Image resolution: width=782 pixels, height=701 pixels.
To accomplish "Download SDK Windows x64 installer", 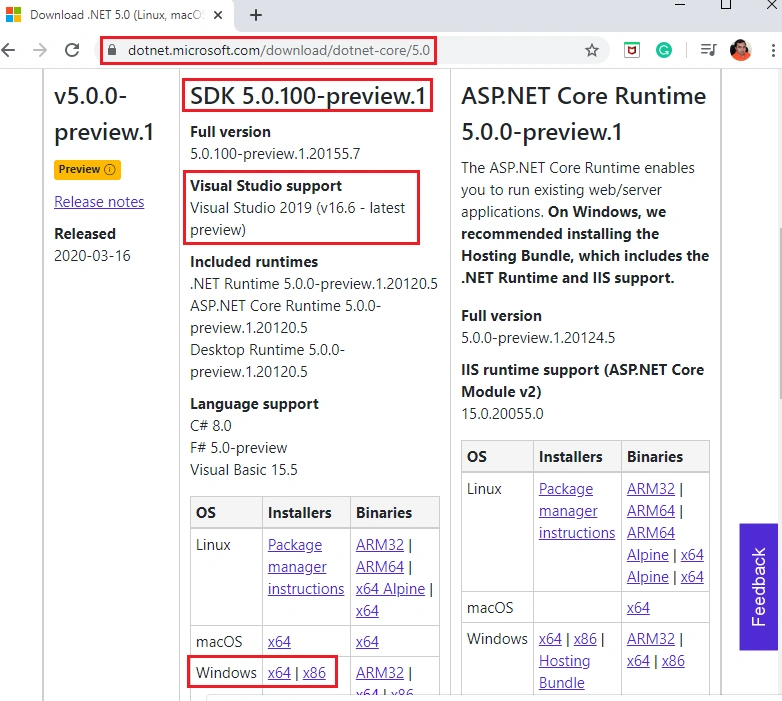I will coord(279,673).
